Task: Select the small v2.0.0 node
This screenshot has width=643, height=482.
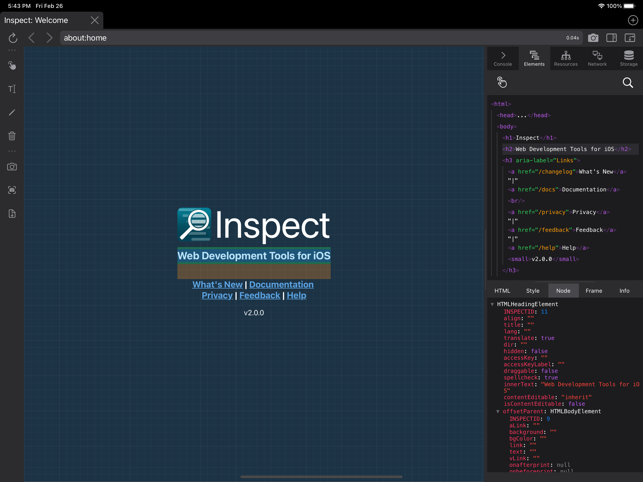Action: [543, 259]
